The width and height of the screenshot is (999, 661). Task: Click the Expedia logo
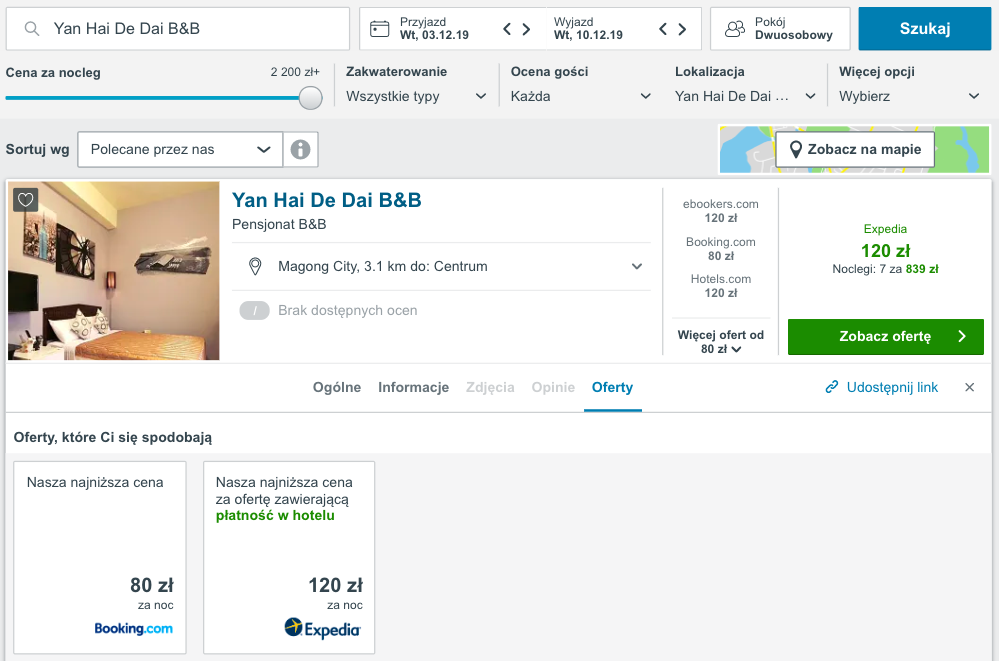click(322, 628)
